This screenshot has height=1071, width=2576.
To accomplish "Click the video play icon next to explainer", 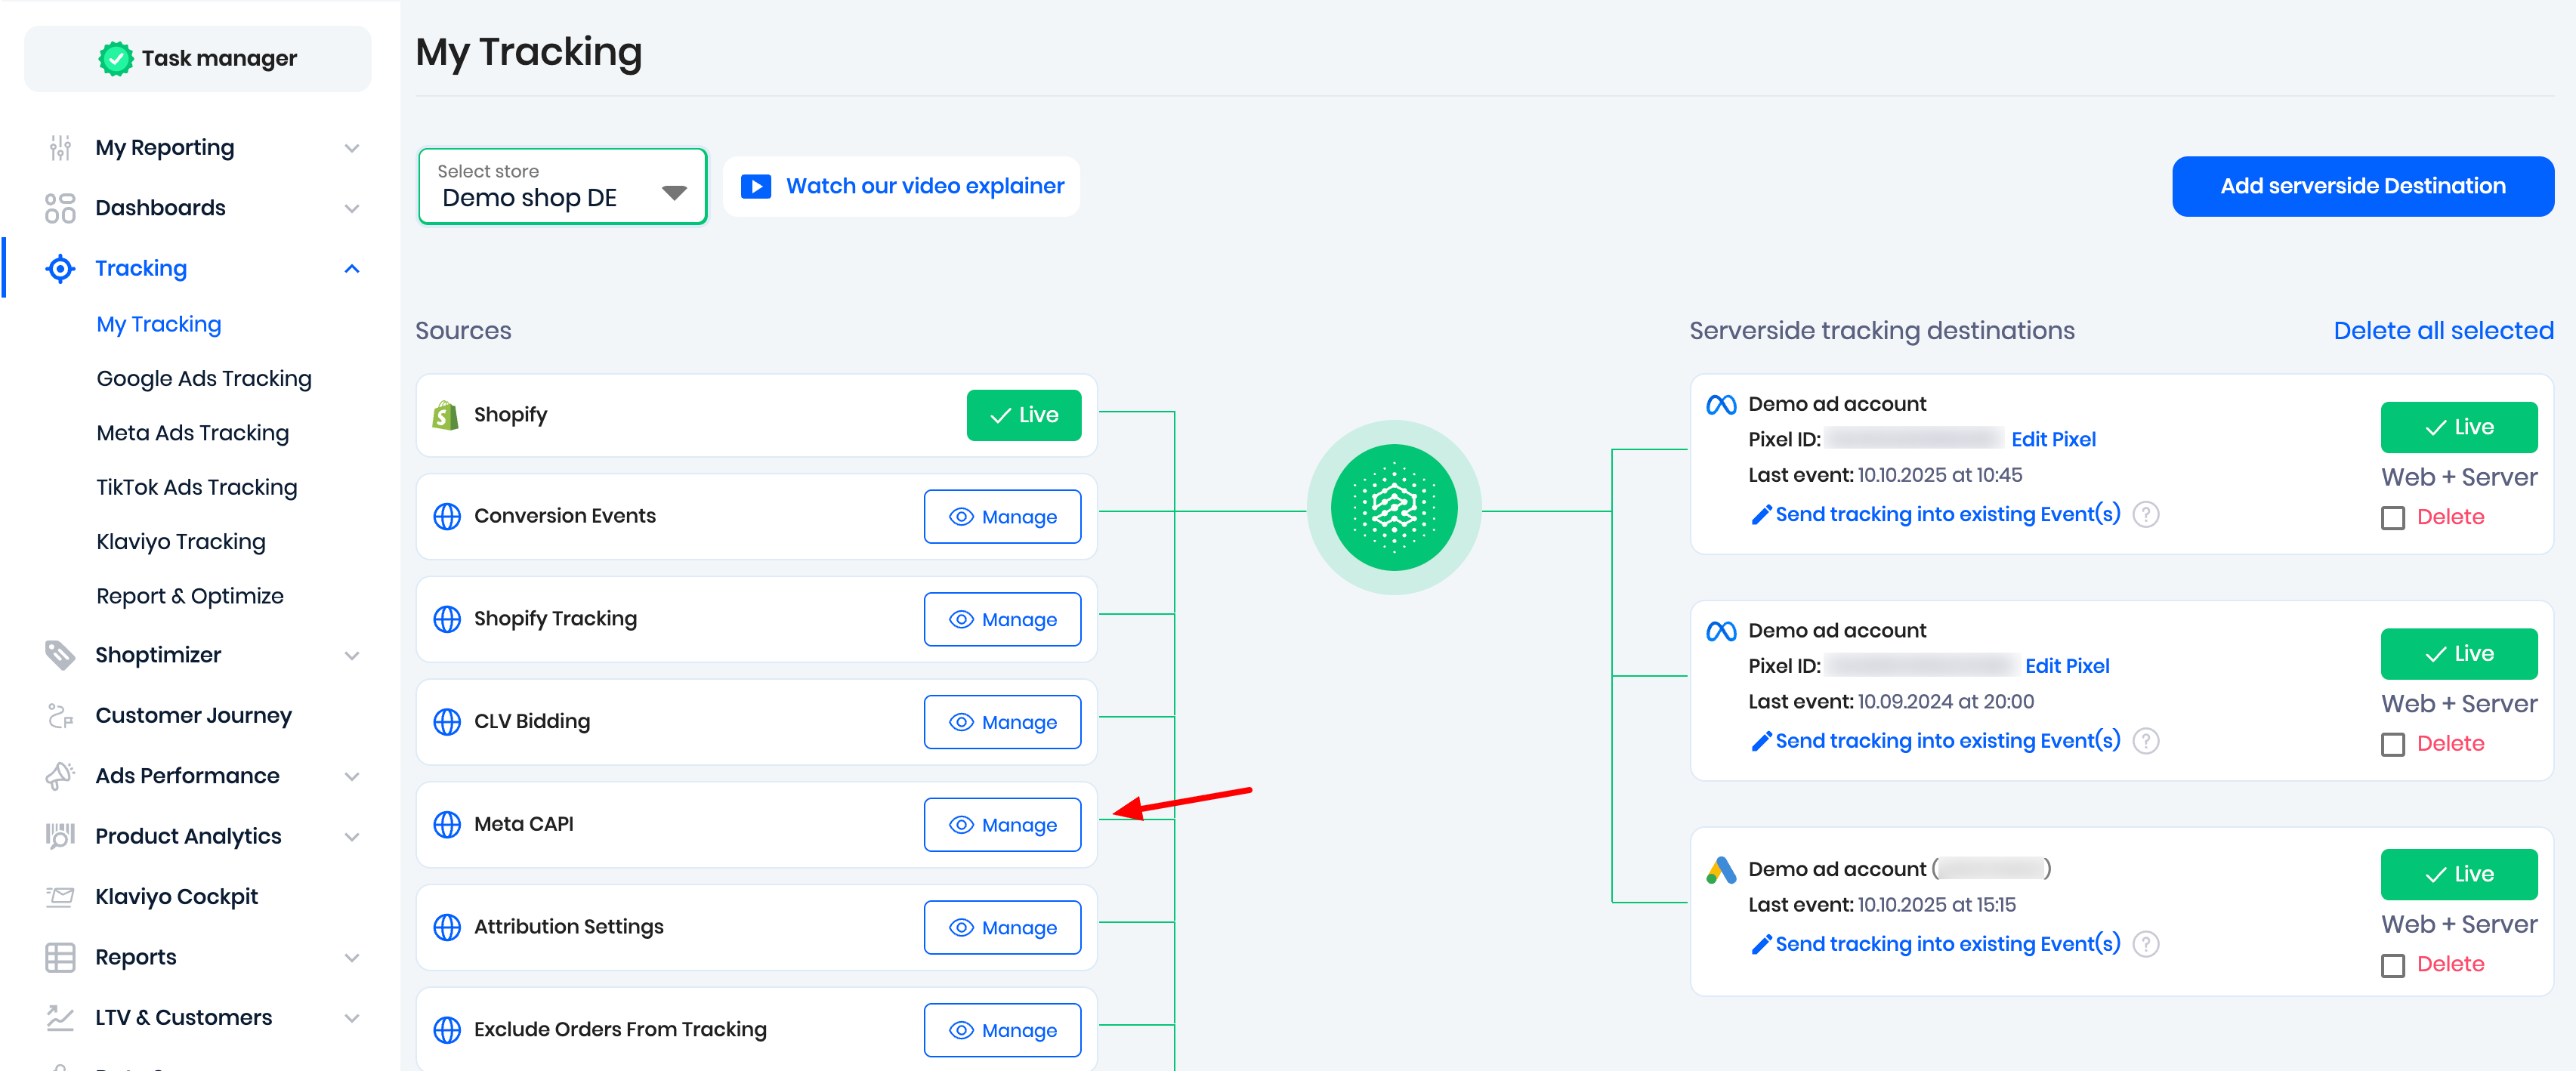I will [755, 187].
